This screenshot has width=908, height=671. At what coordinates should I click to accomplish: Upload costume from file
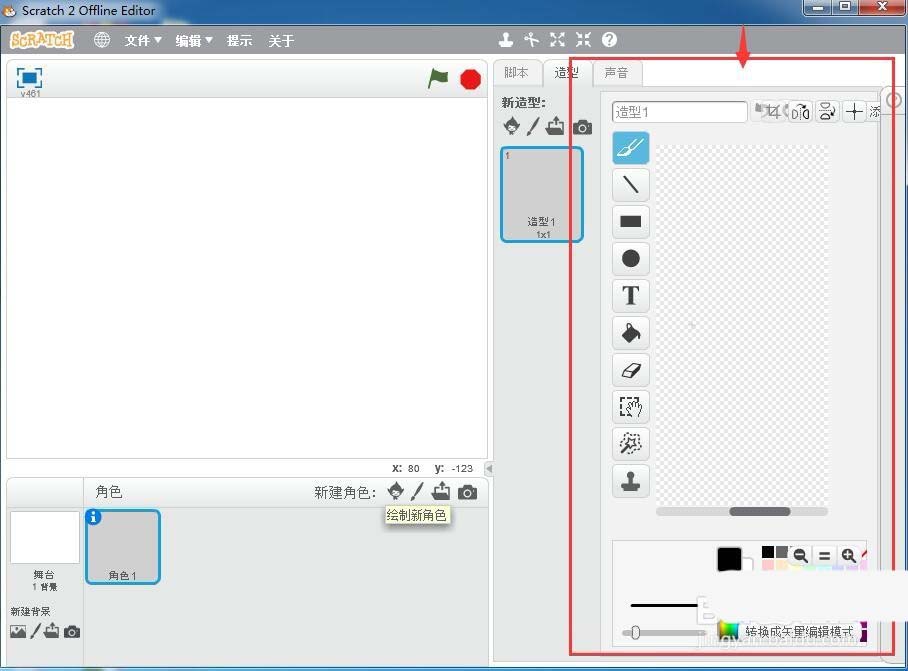pyautogui.click(x=555, y=126)
